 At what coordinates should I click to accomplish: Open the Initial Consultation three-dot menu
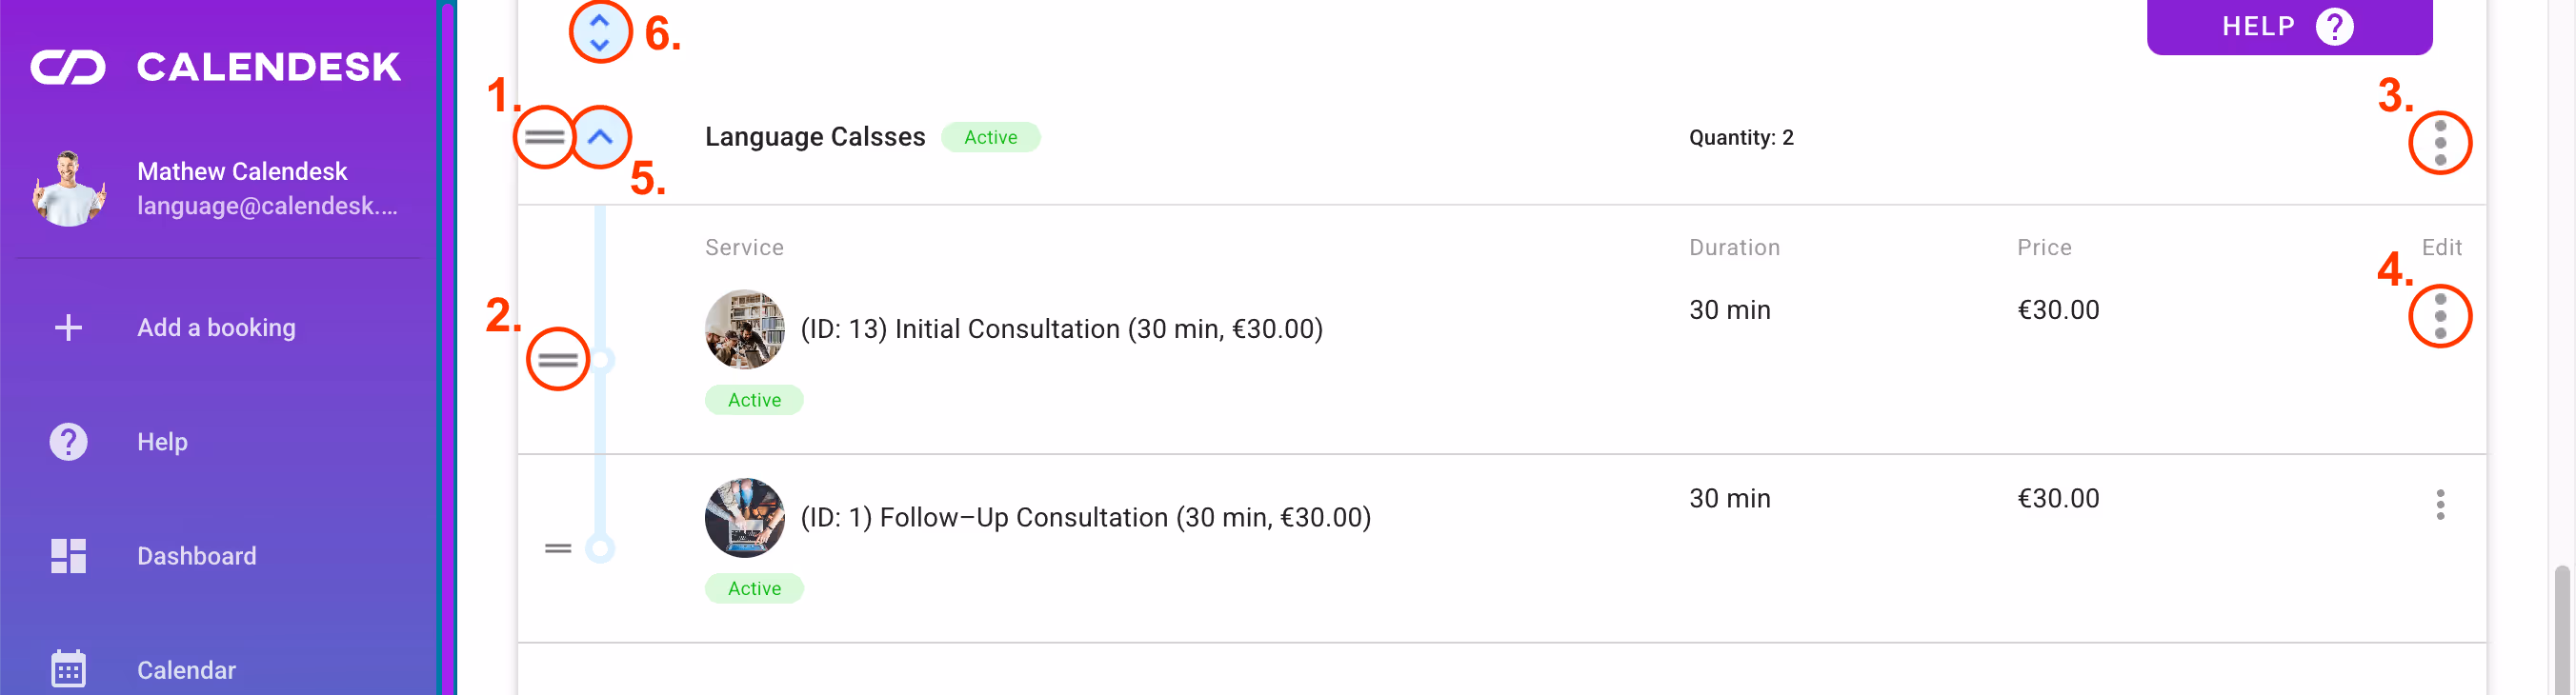point(2440,316)
